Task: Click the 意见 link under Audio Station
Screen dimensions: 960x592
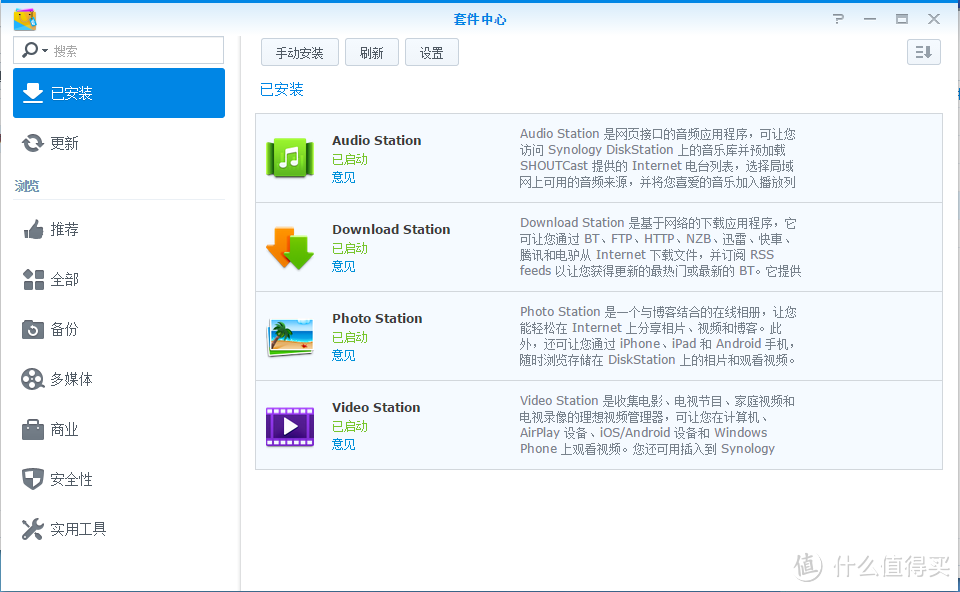Action: pyautogui.click(x=343, y=178)
